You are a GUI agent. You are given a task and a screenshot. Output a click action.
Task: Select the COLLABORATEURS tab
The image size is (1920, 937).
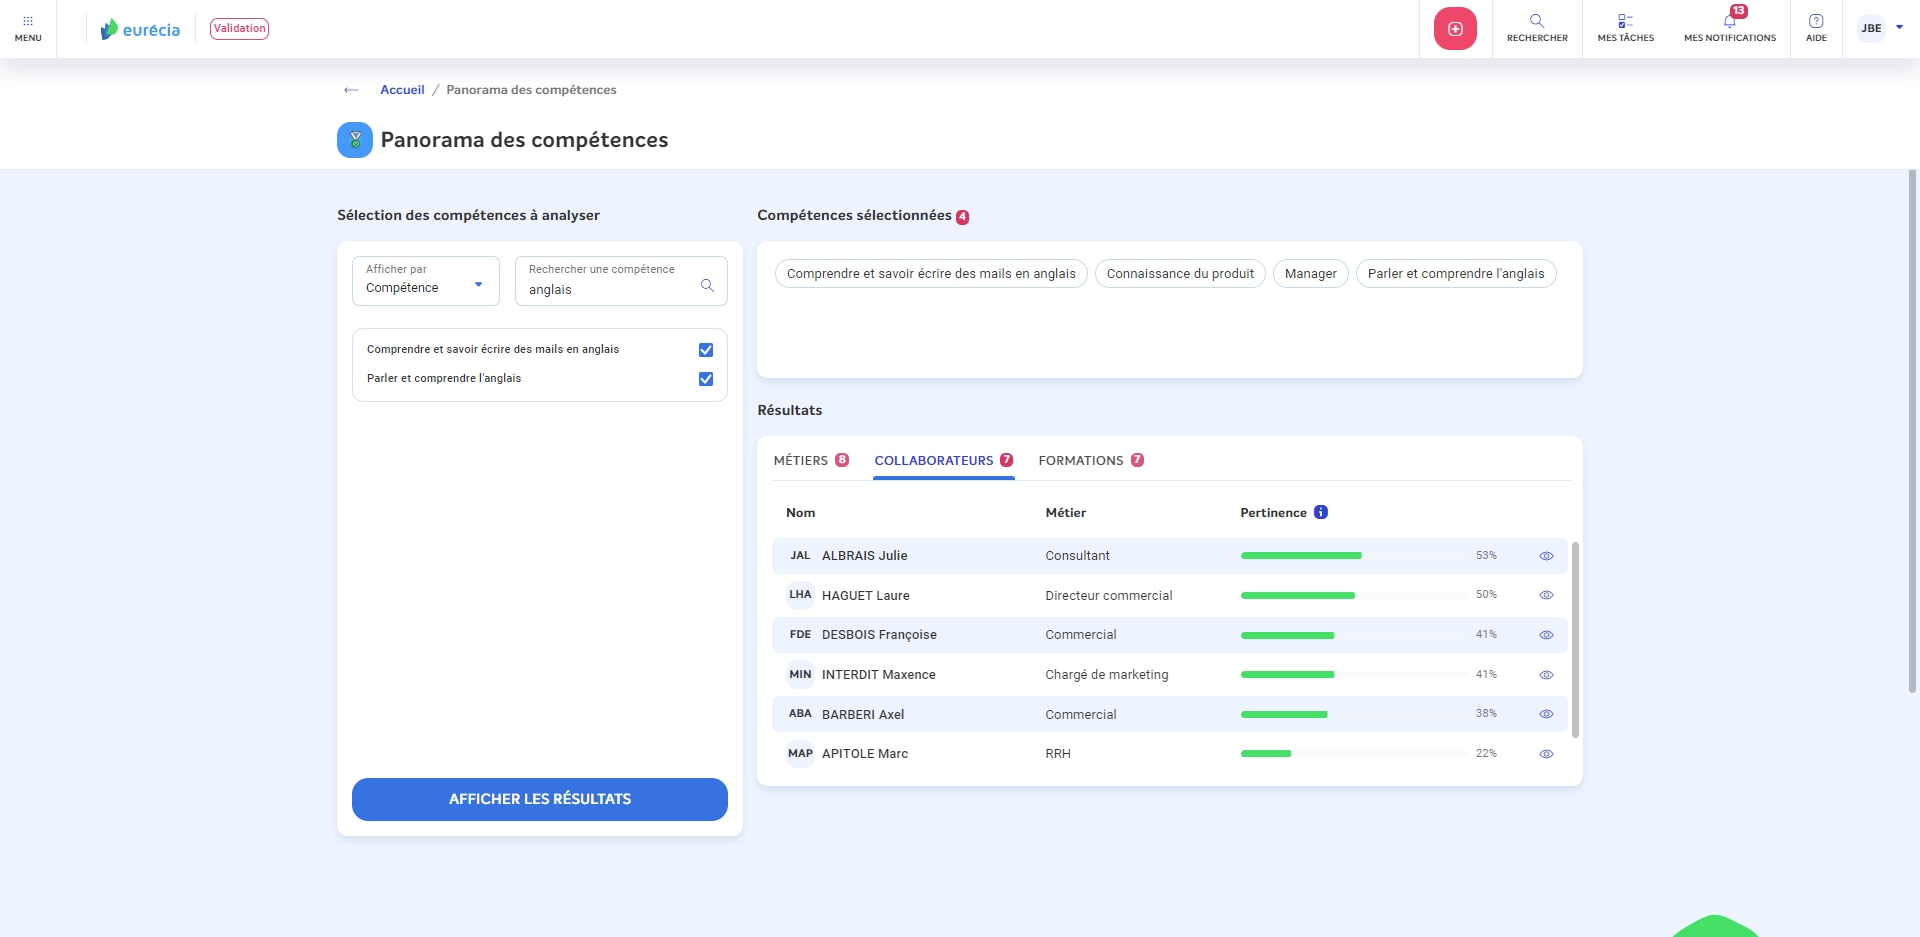tap(944, 460)
